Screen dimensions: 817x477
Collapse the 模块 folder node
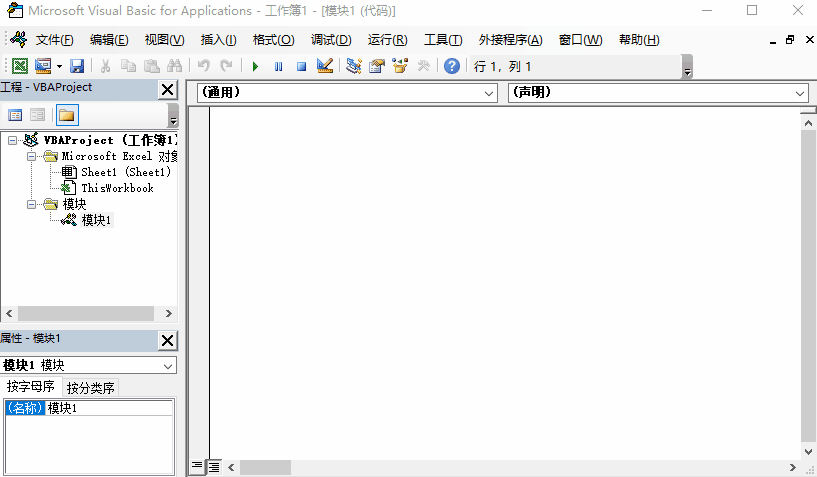pyautogui.click(x=32, y=204)
